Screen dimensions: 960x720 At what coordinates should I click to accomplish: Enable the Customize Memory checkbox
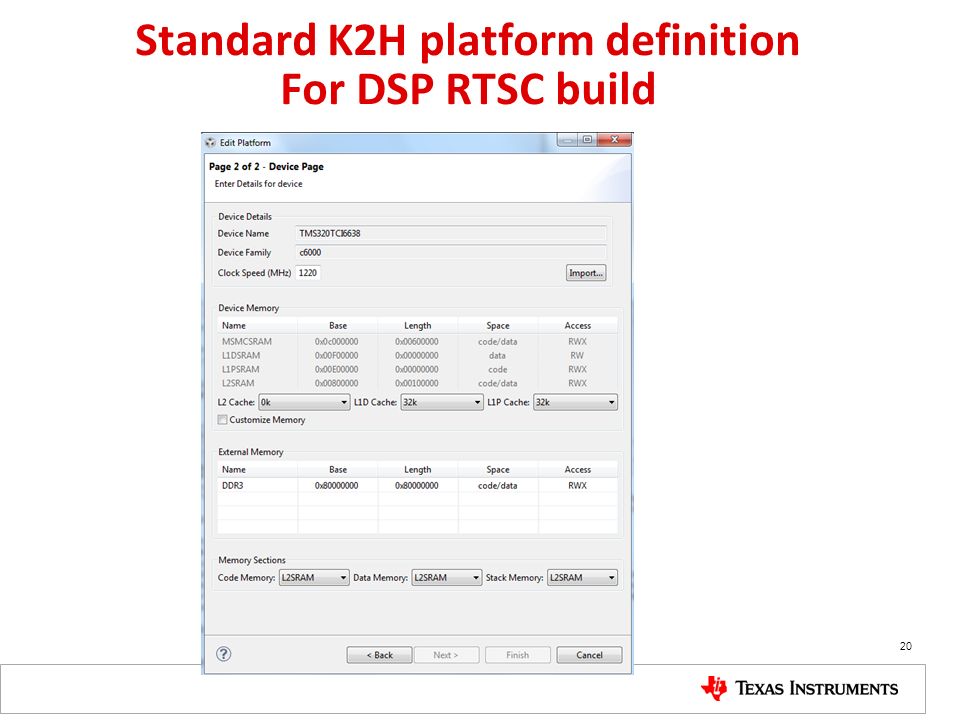click(x=222, y=420)
